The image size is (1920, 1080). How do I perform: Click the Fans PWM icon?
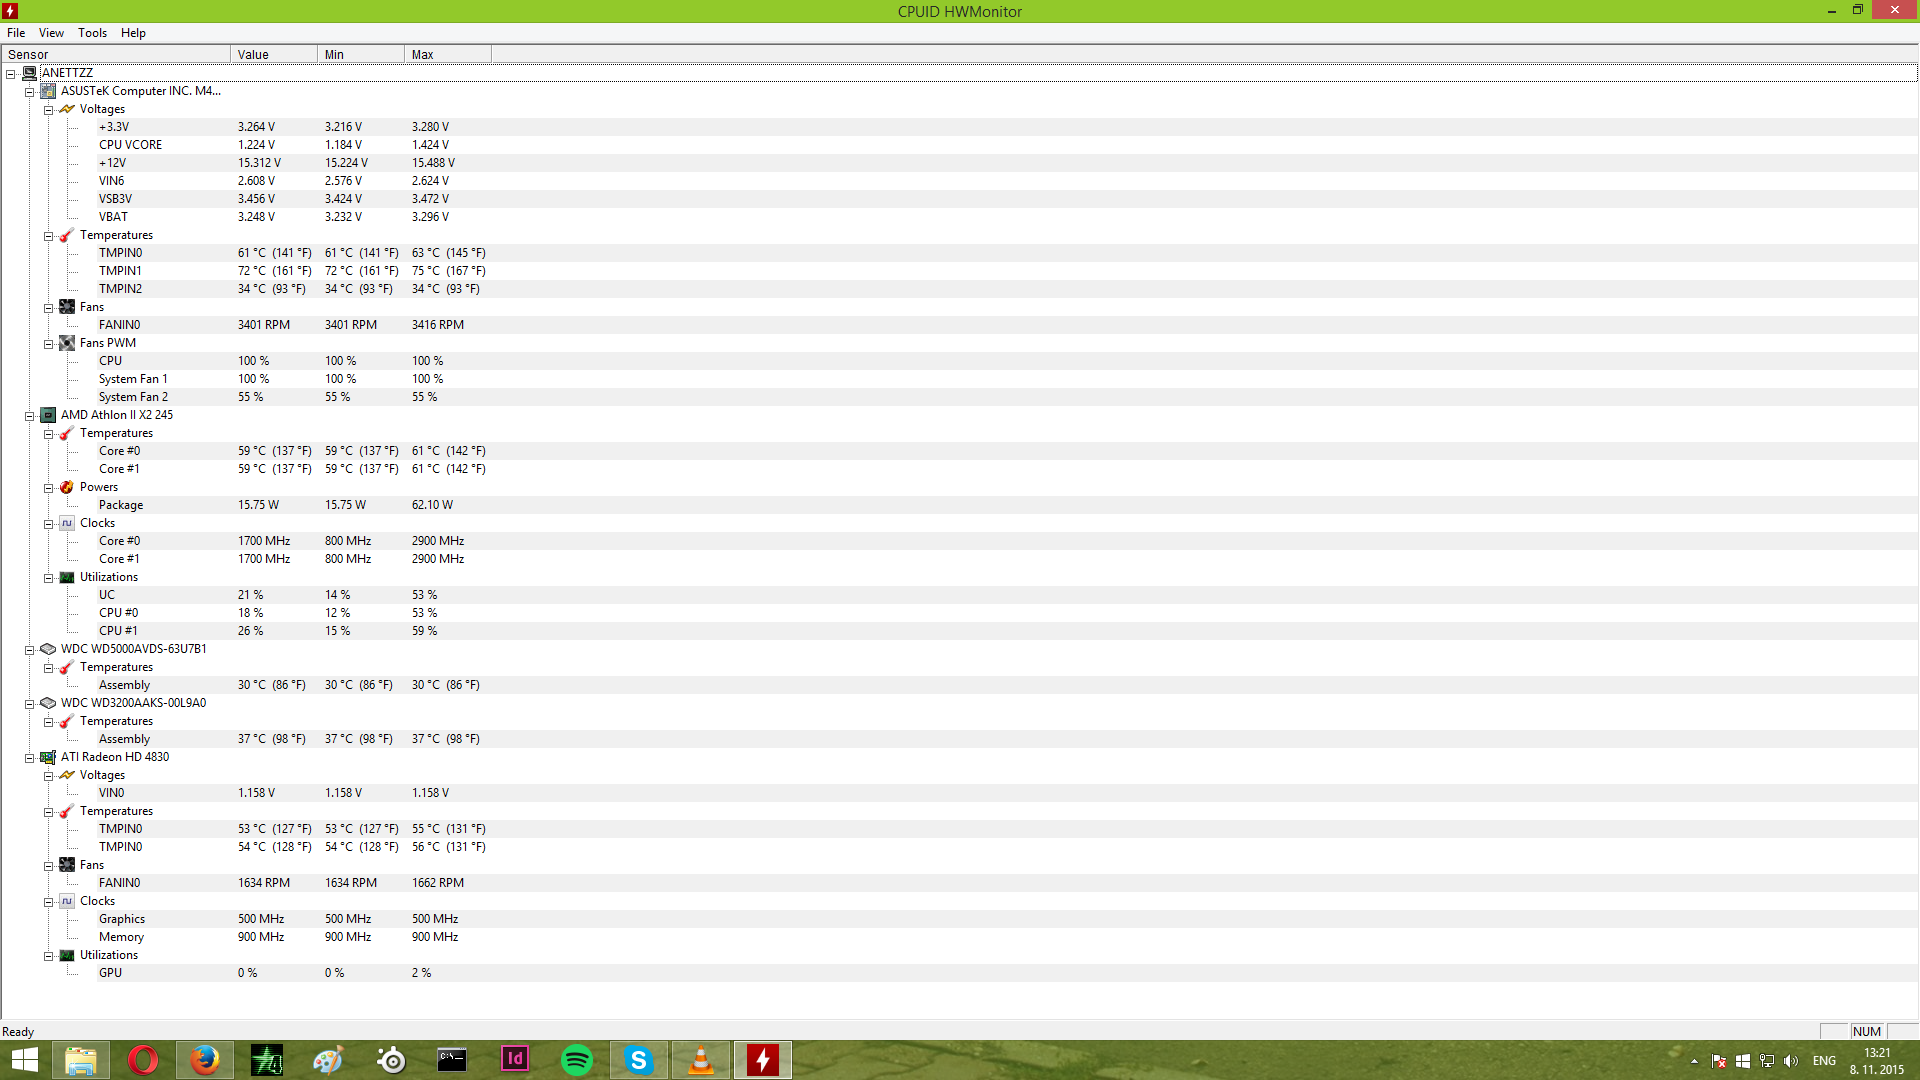(67, 343)
